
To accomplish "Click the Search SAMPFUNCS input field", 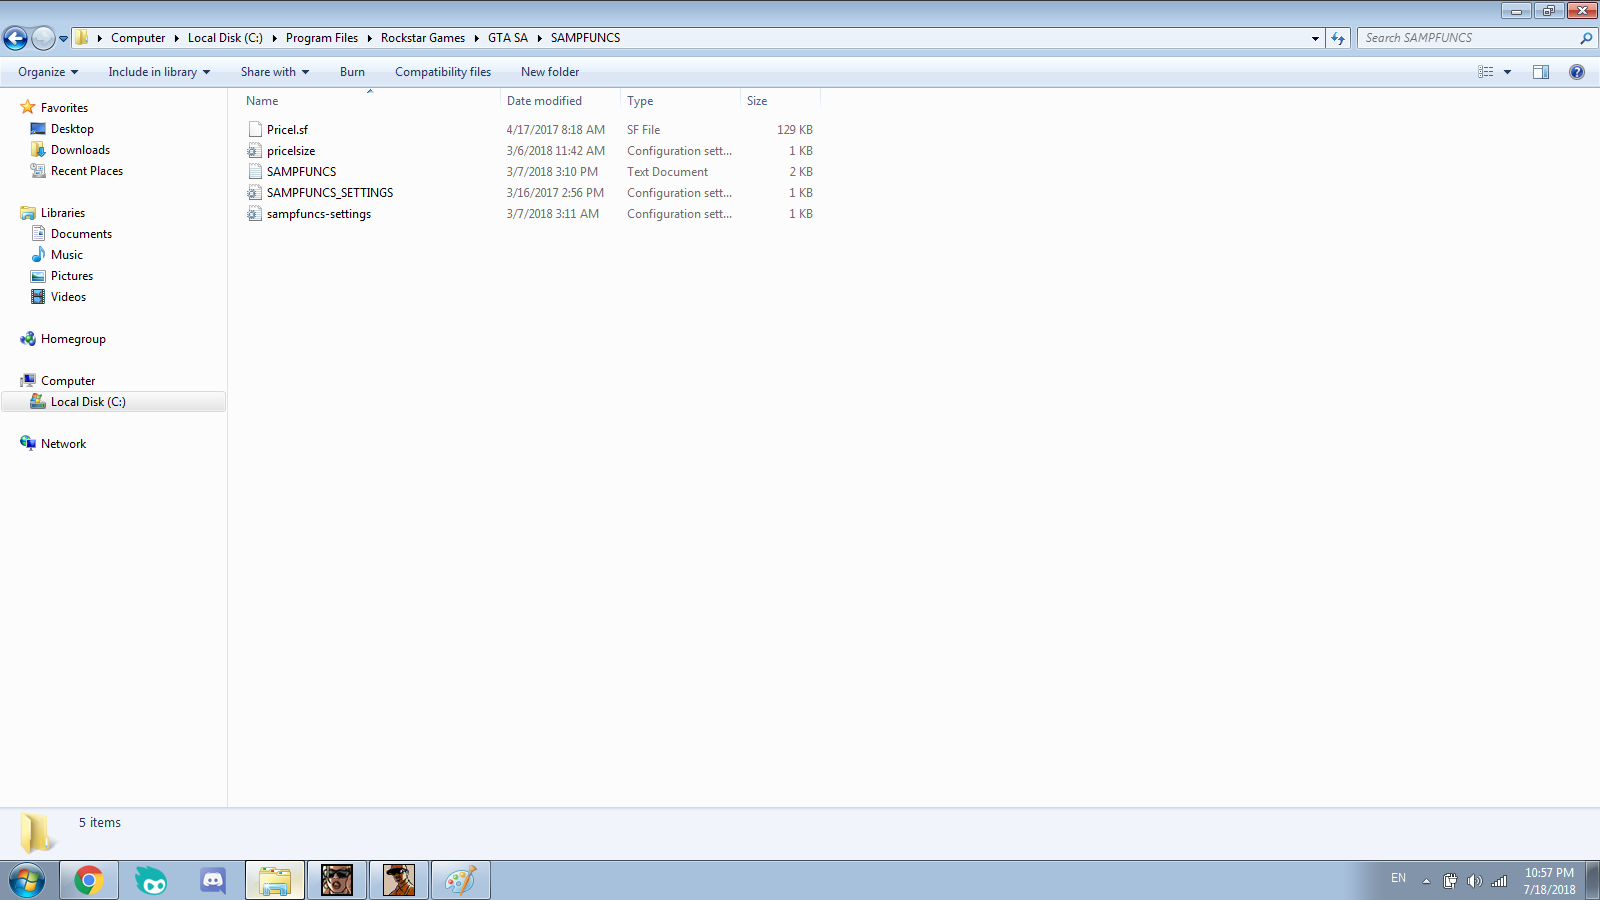I will [x=1465, y=38].
